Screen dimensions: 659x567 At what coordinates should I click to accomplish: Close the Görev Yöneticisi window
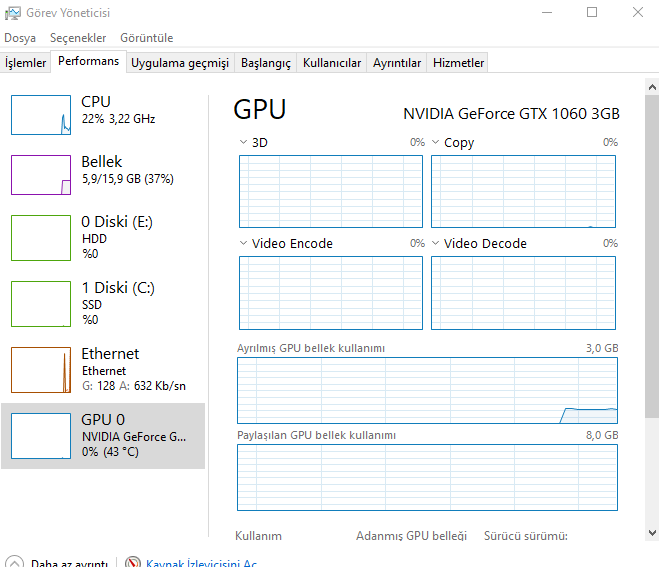[638, 13]
